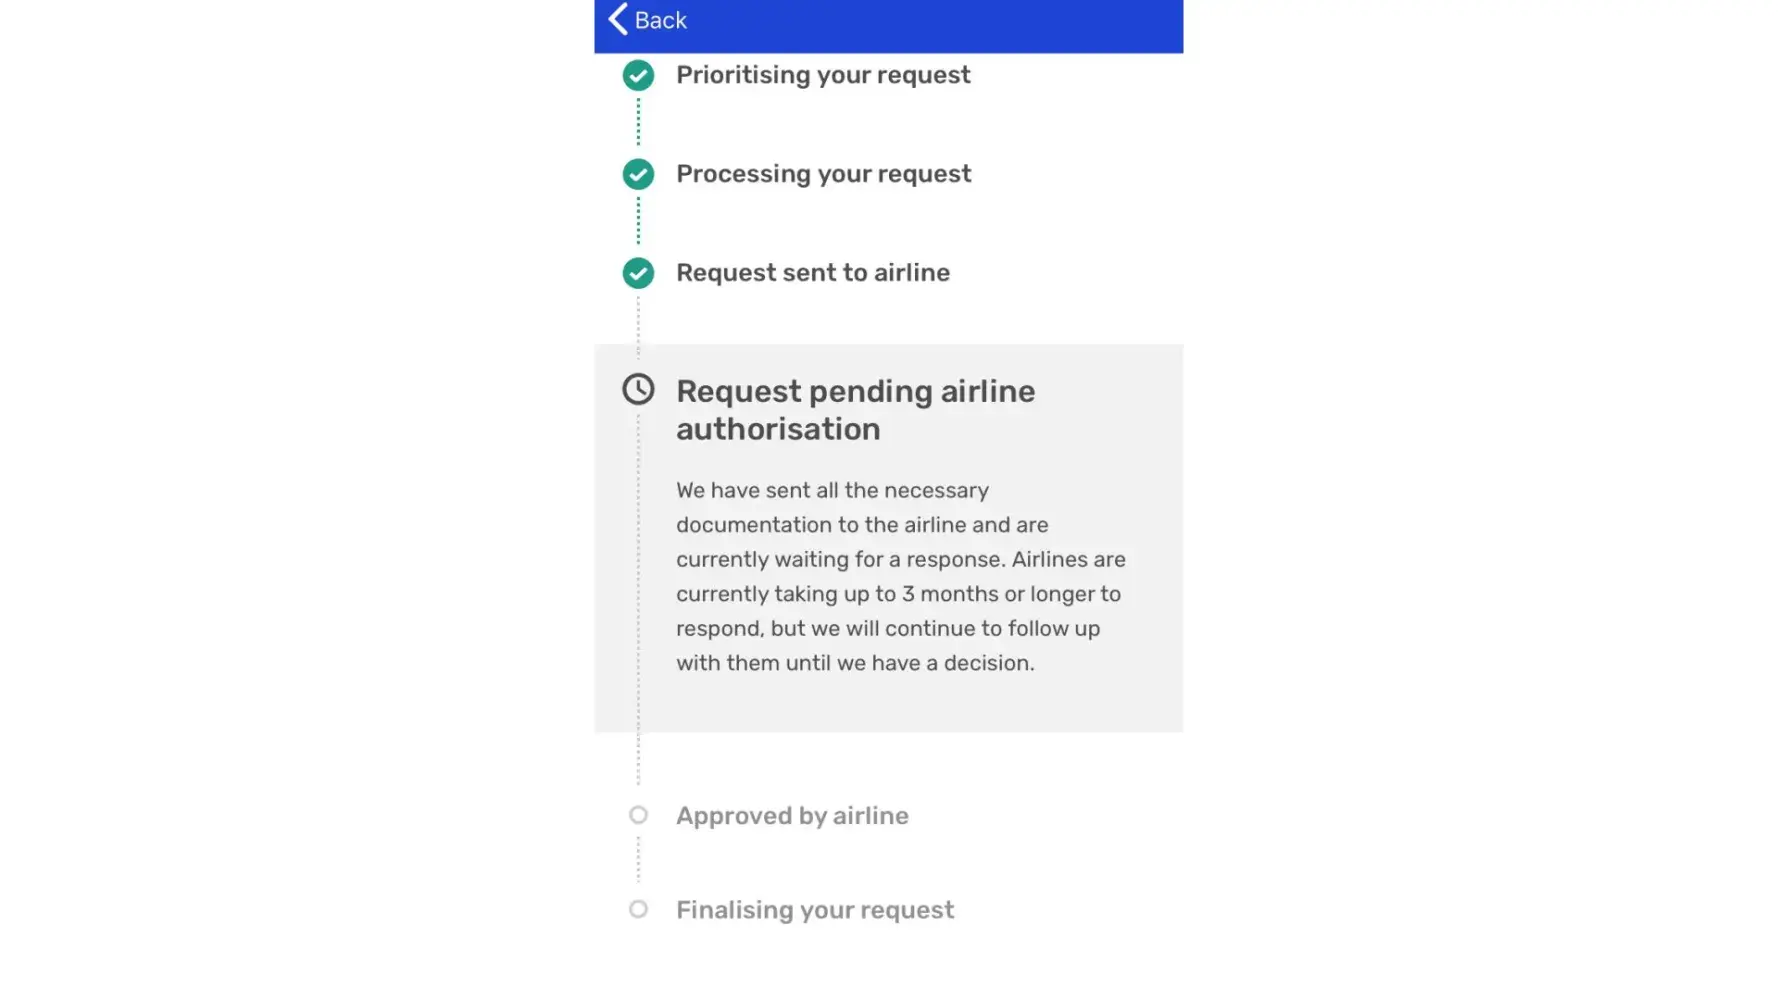Viewport: 1778px width, 1000px height.
Task: Click dotted connector between Prioritising and Processing steps
Action: click(638, 124)
